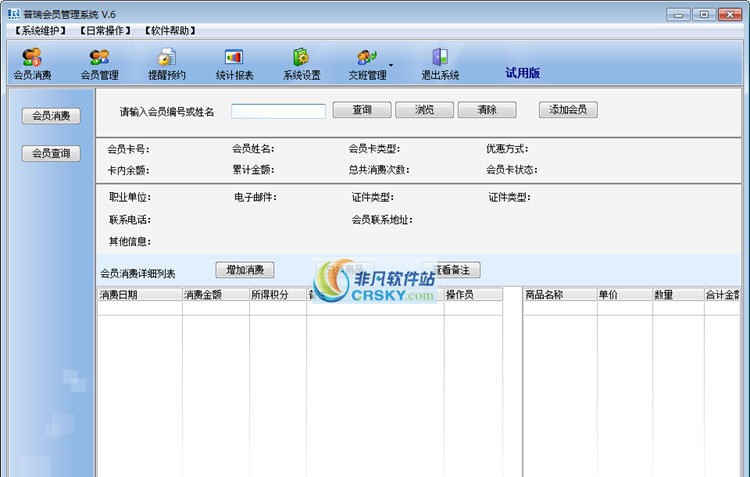Open the 提醒预约 toolbar icon
The height and width of the screenshot is (477, 750).
coord(166,64)
